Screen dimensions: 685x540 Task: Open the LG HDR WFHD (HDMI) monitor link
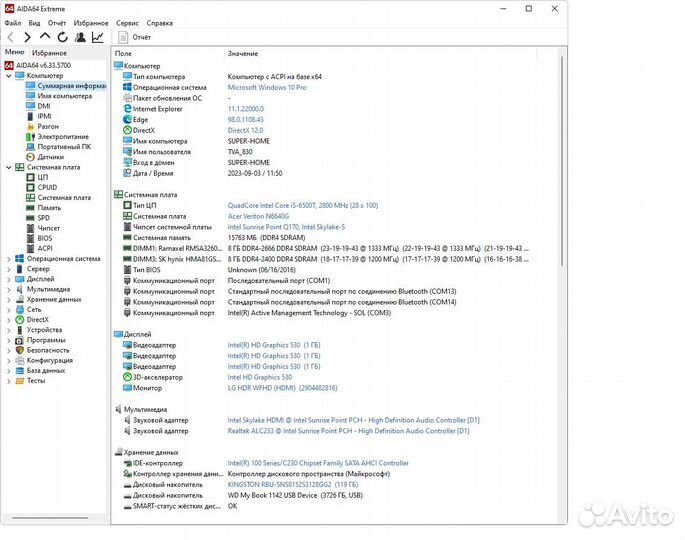[x=282, y=388]
